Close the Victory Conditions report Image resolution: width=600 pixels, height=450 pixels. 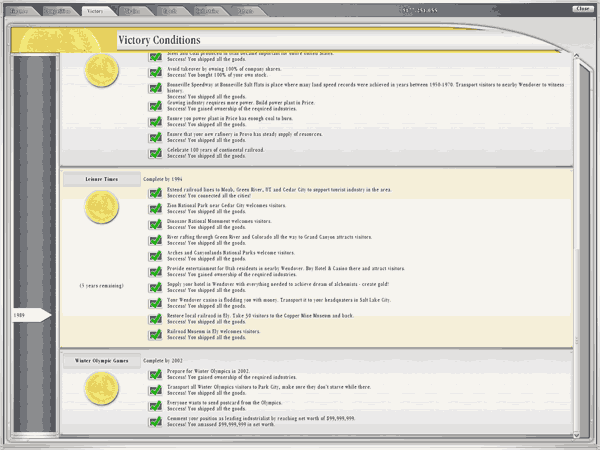[x=583, y=8]
